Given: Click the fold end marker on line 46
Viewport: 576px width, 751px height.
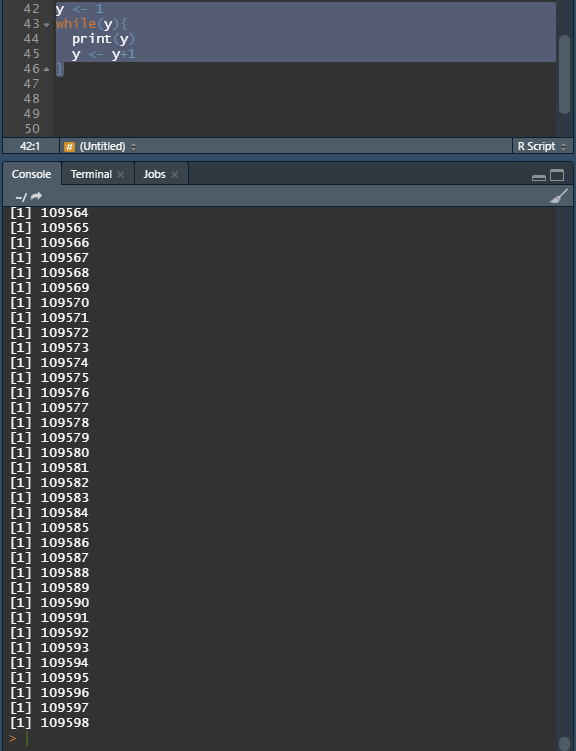Looking at the screenshot, I should tap(46, 69).
